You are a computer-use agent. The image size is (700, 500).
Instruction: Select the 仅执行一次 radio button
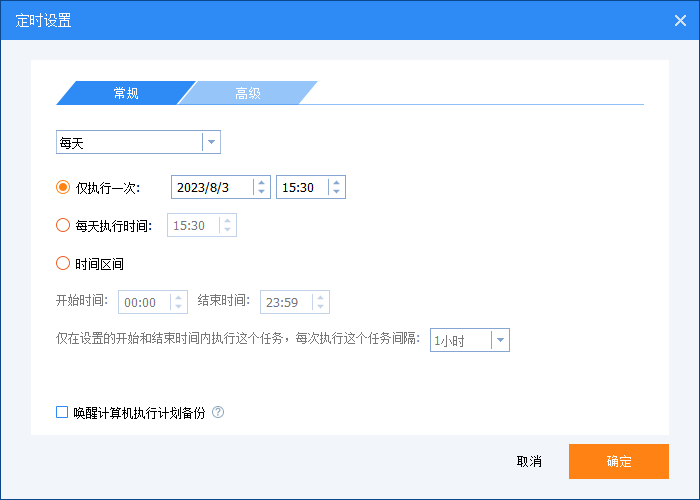[63, 187]
